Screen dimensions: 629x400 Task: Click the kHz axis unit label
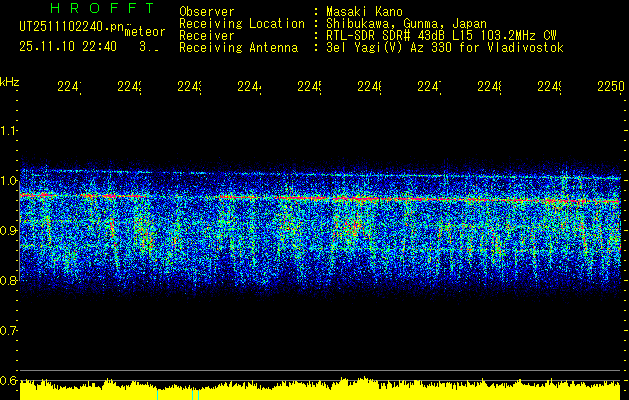(x=10, y=82)
